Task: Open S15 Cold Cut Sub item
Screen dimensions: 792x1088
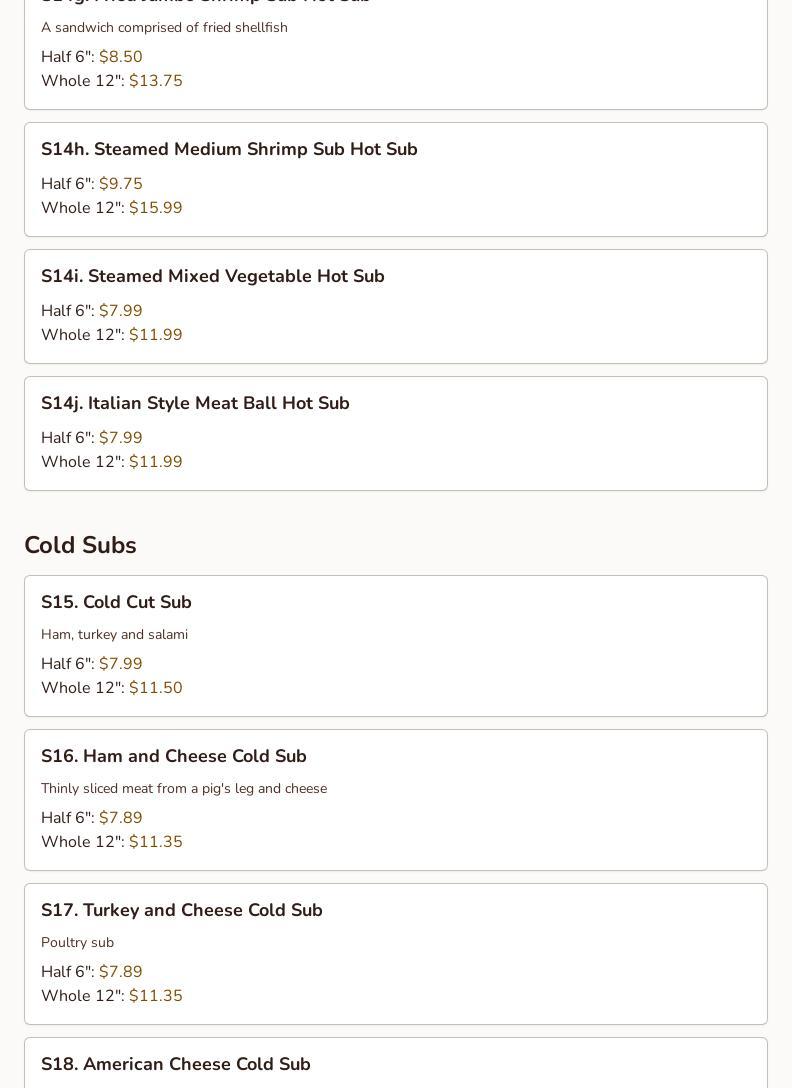Action: click(116, 602)
